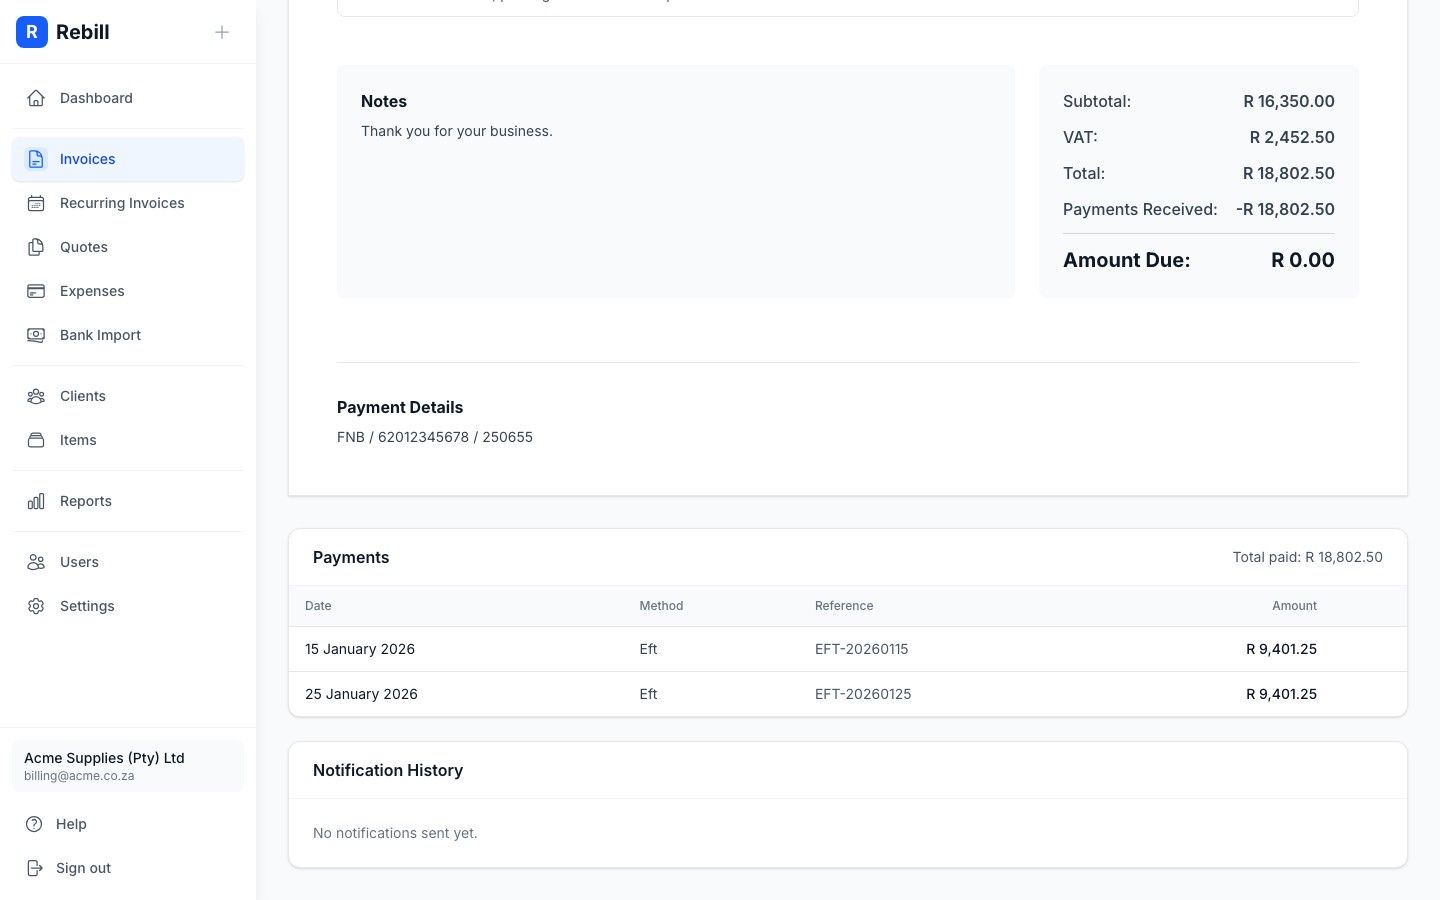The image size is (1440, 900).
Task: Click the R 9,401.25 amount for 25 January
Action: 1281,694
